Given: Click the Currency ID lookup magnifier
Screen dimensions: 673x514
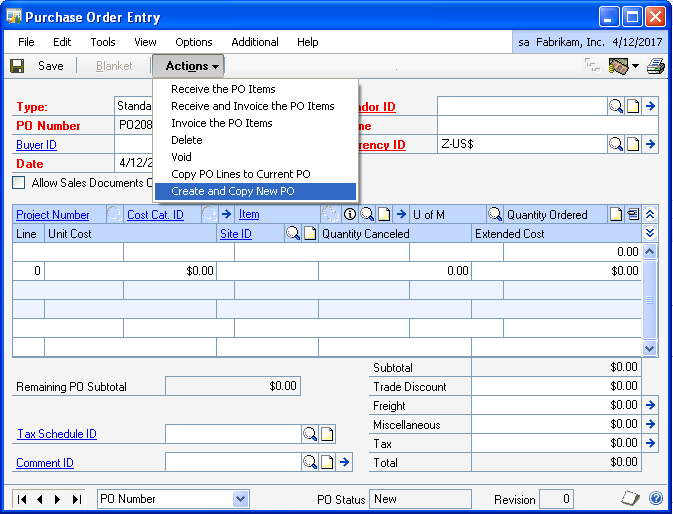Looking at the screenshot, I should click(x=615, y=144).
